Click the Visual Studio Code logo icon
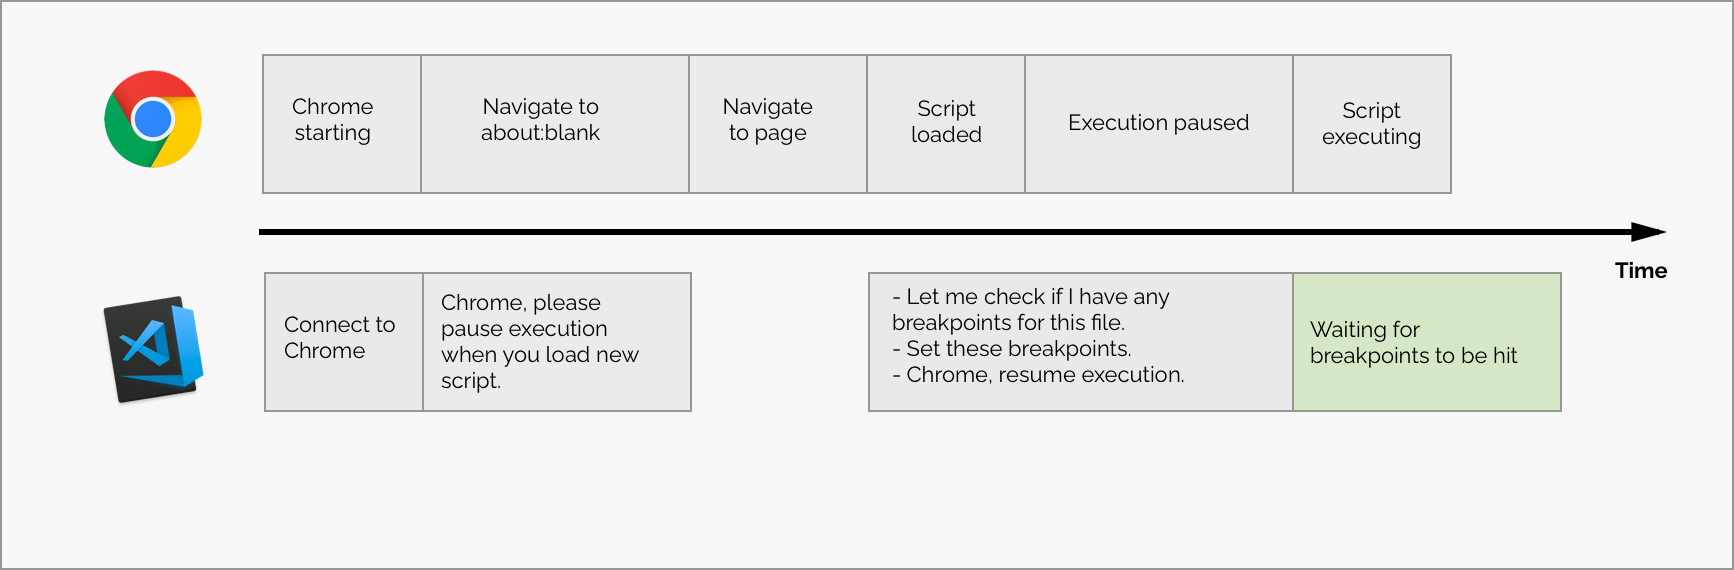The height and width of the screenshot is (570, 1734). pos(153,349)
